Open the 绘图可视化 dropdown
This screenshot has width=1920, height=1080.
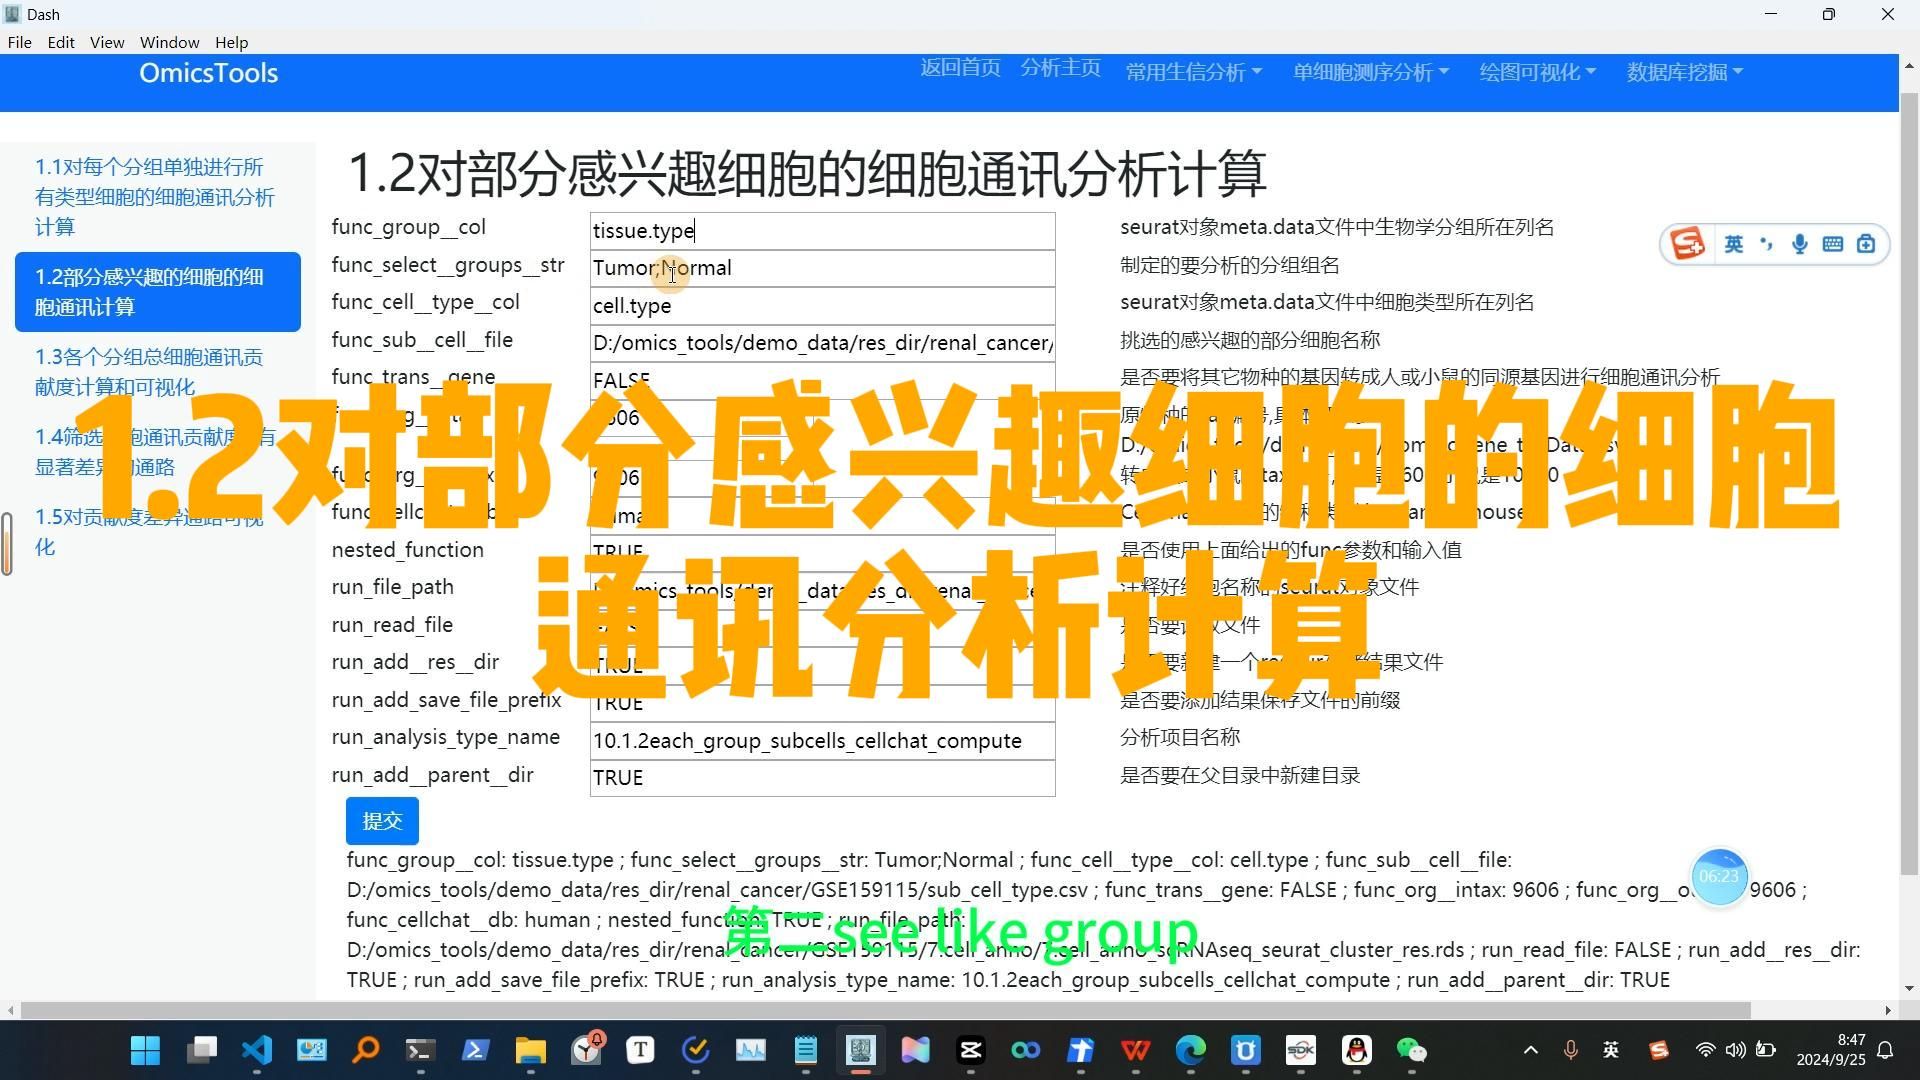pyautogui.click(x=1536, y=71)
